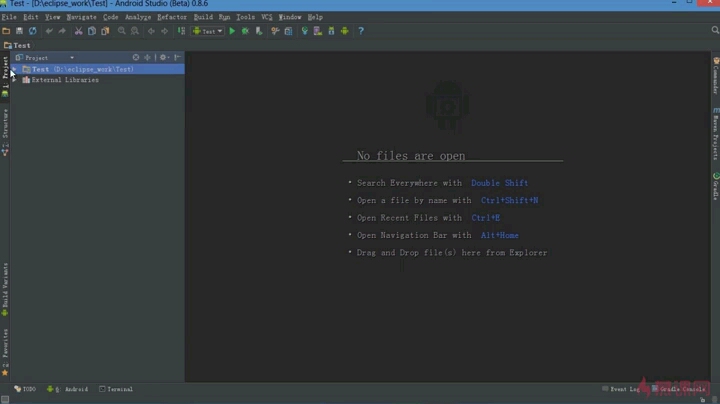
Task: Open the SDK Manager icon
Action: 331,31
